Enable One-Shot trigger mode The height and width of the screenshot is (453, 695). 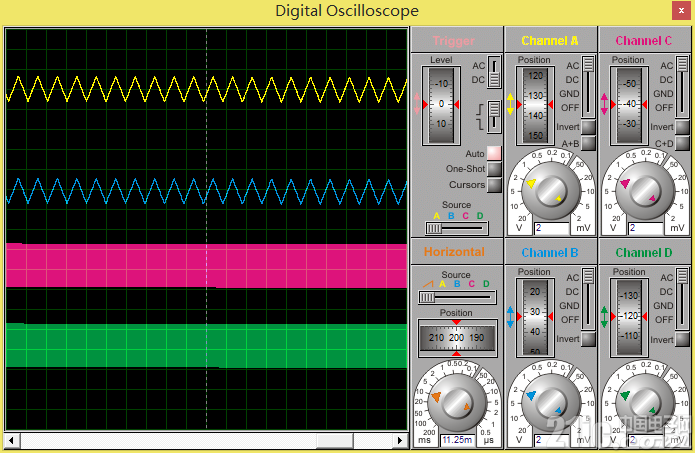pos(494,169)
